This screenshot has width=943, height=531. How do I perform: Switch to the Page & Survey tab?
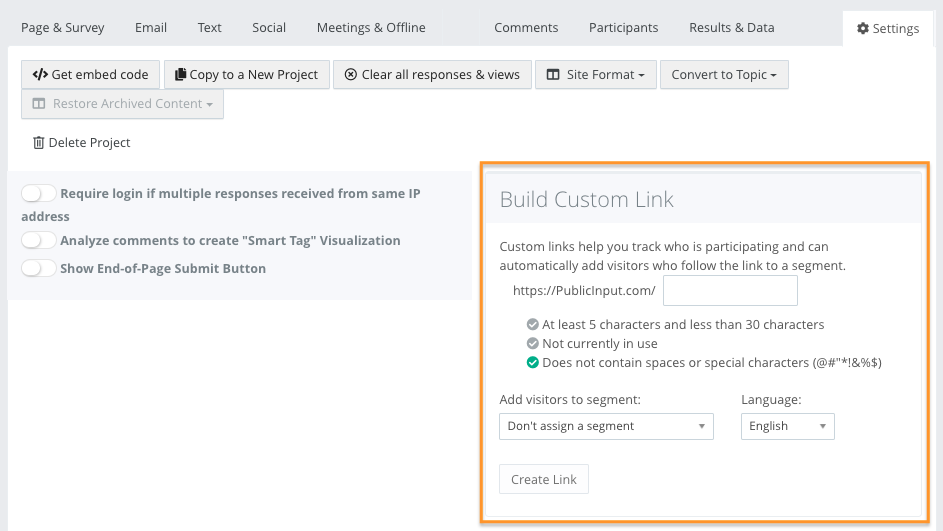[63, 28]
